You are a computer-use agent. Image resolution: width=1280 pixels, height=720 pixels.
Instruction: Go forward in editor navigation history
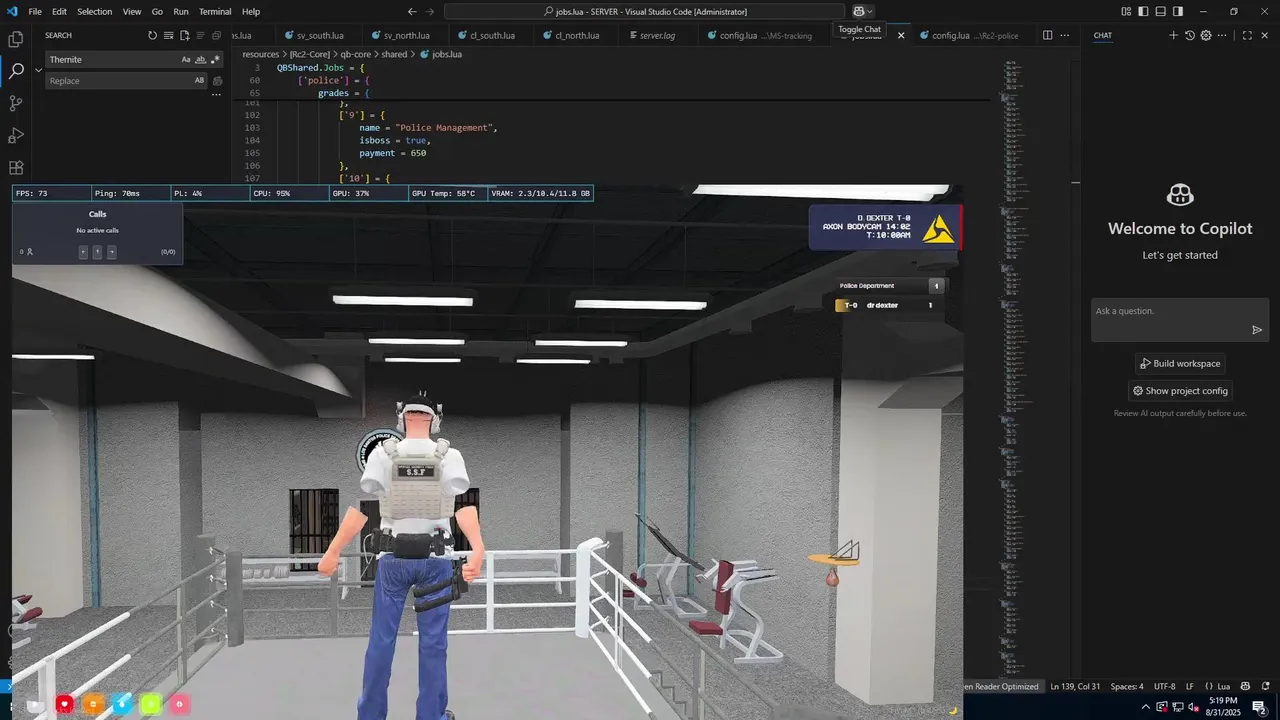tap(430, 11)
